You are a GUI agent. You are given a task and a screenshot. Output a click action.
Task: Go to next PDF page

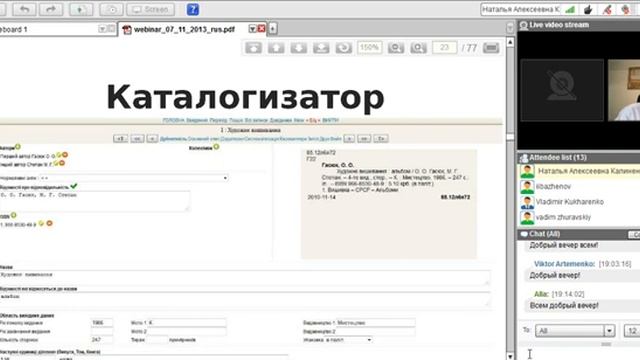tap(298, 48)
